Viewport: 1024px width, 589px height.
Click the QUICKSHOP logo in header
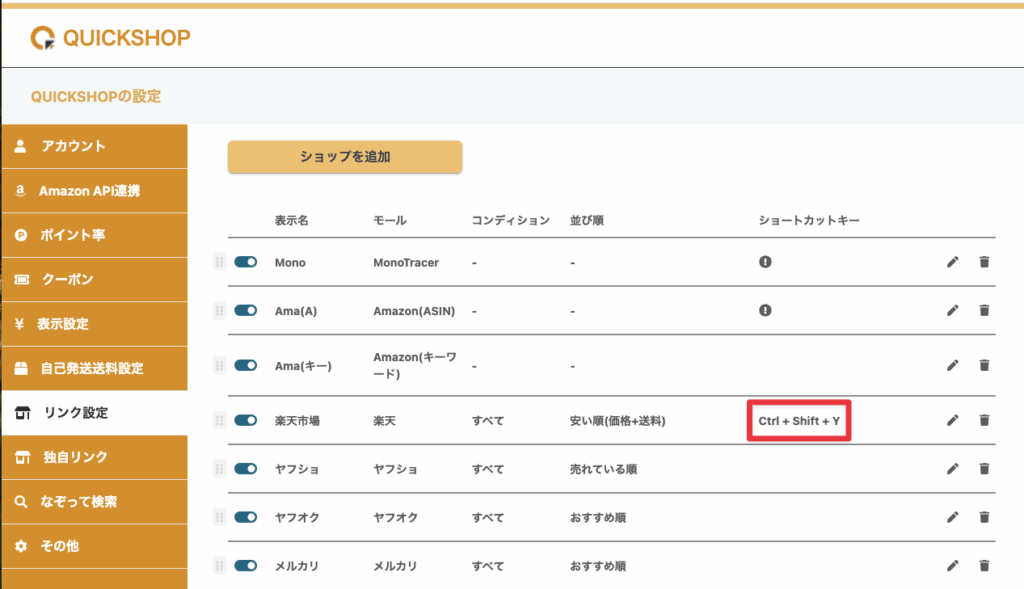[110, 38]
